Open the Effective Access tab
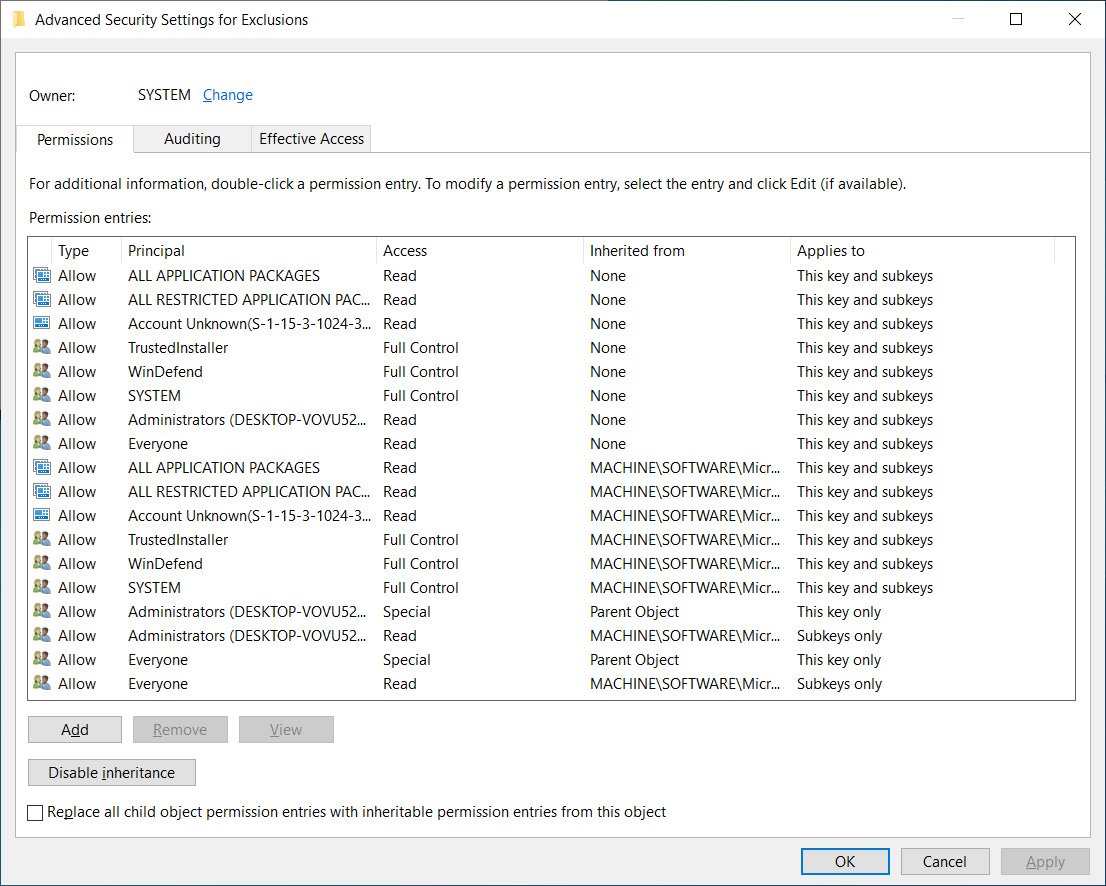The height and width of the screenshot is (886, 1106). 310,139
